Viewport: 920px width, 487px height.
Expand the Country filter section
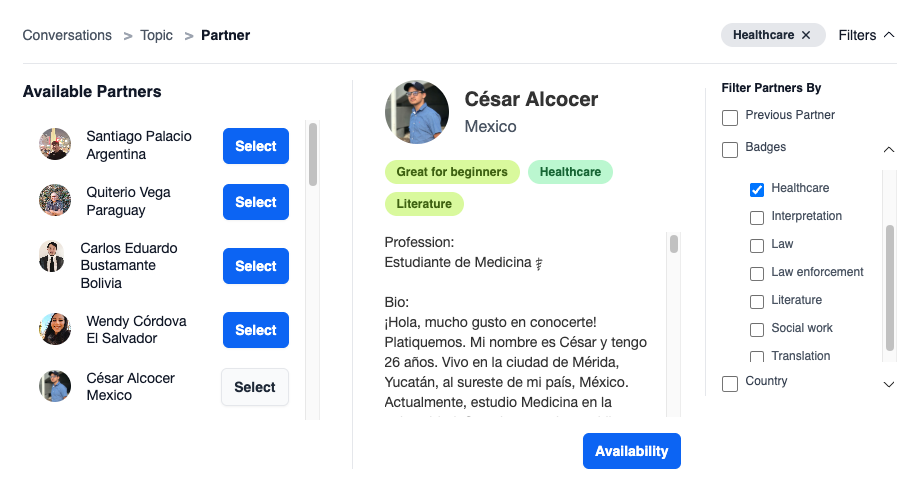pos(889,384)
